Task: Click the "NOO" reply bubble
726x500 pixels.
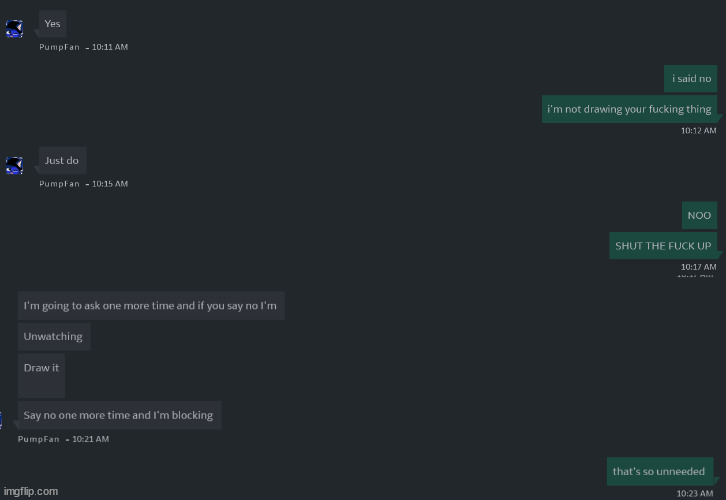Action: point(699,215)
